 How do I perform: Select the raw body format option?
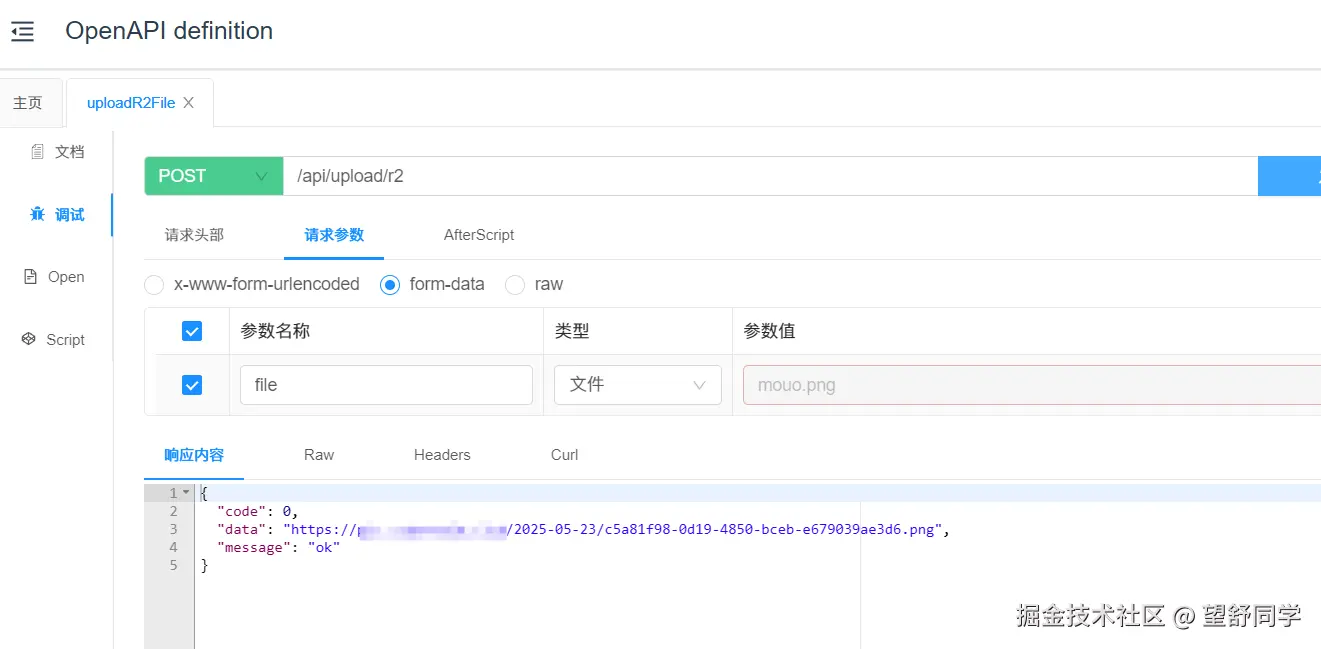tap(514, 284)
